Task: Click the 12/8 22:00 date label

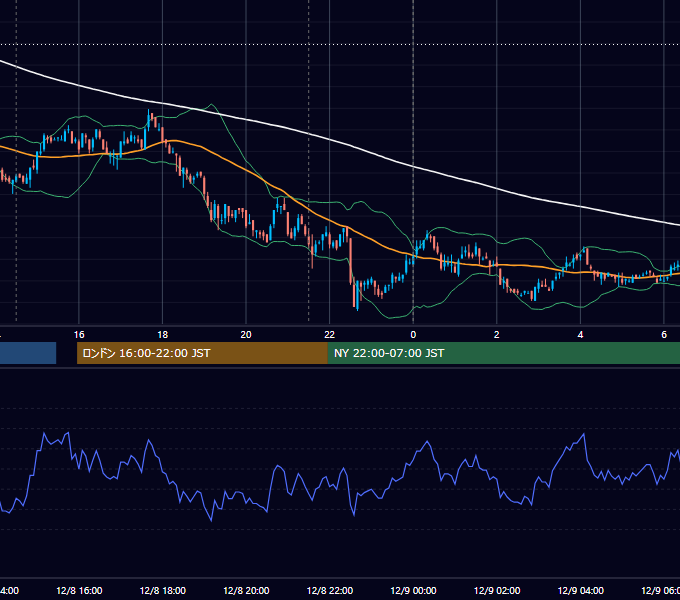Action: [x=330, y=591]
